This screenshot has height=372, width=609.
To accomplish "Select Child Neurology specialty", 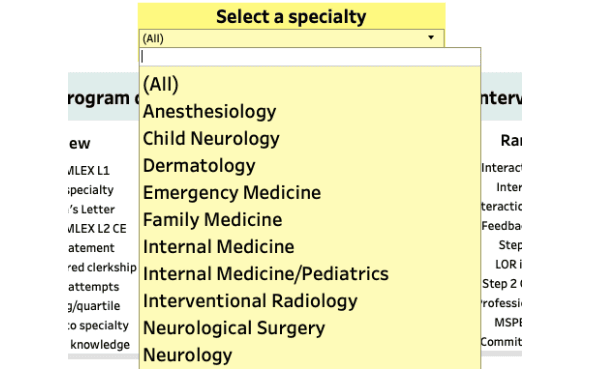I will pos(211,139).
